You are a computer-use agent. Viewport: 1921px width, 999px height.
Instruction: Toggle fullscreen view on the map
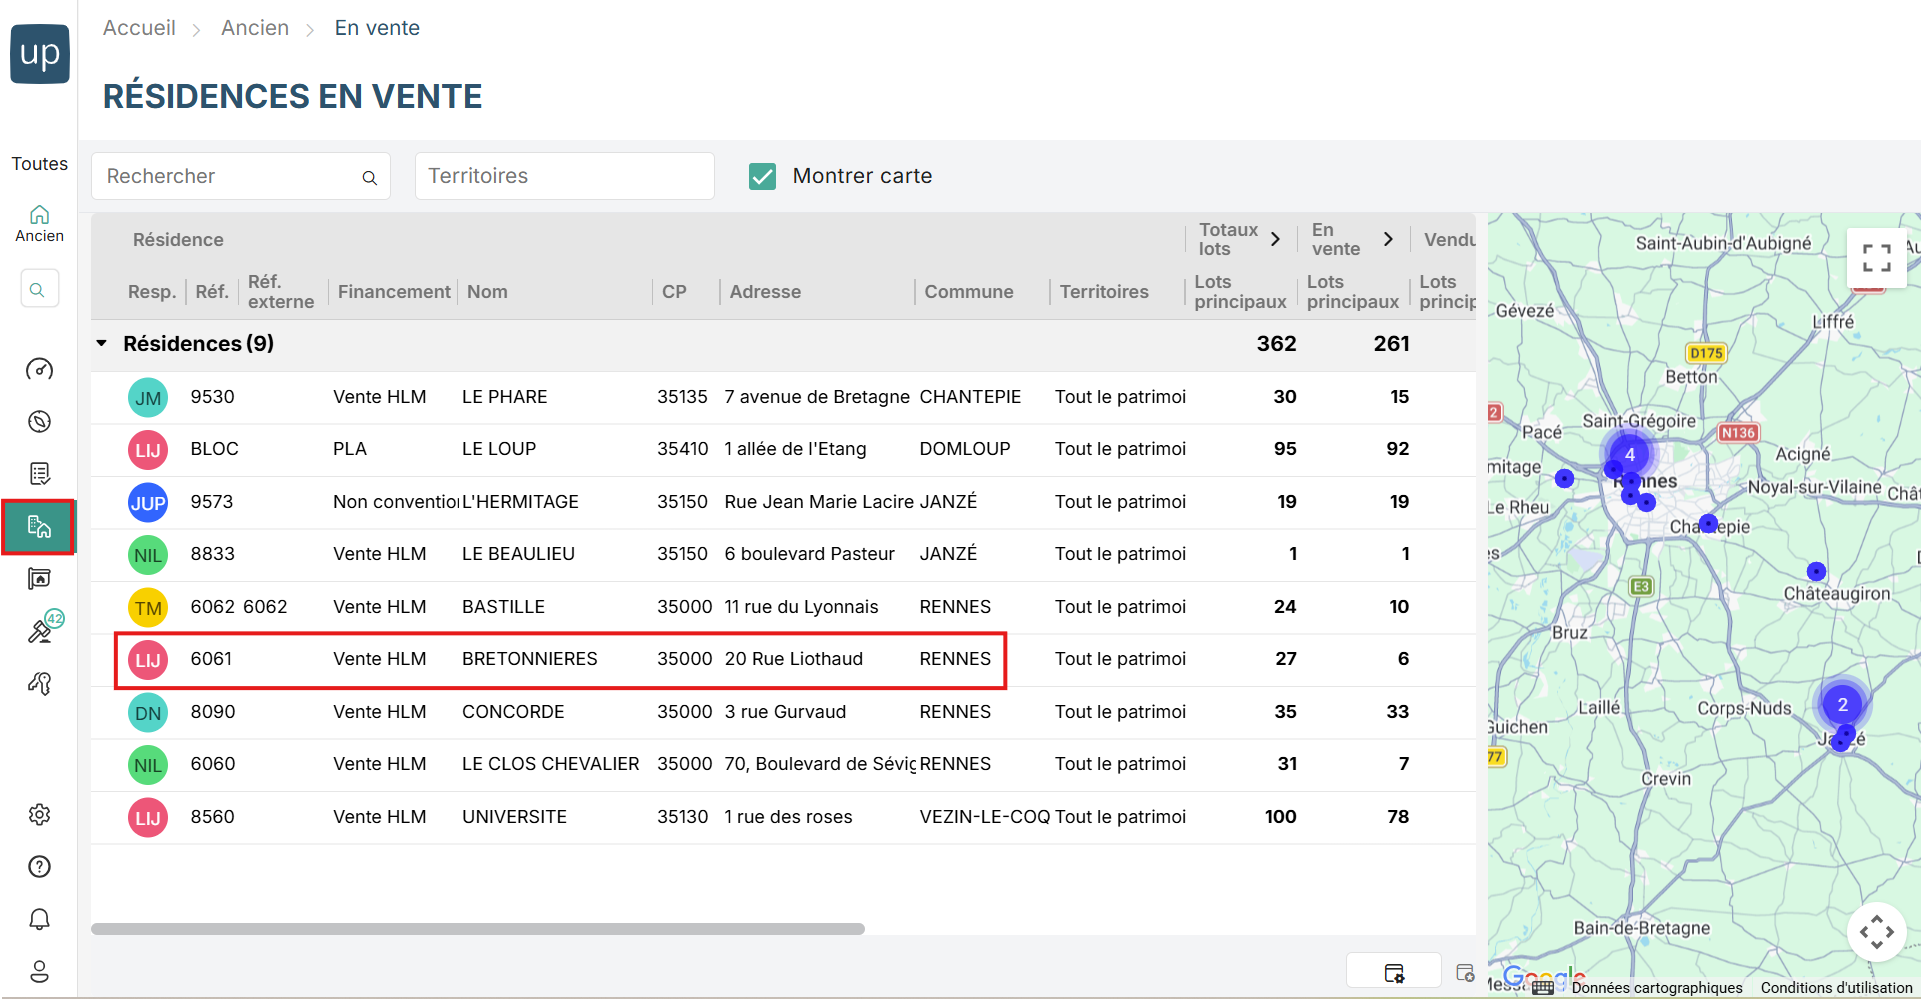pyautogui.click(x=1876, y=258)
